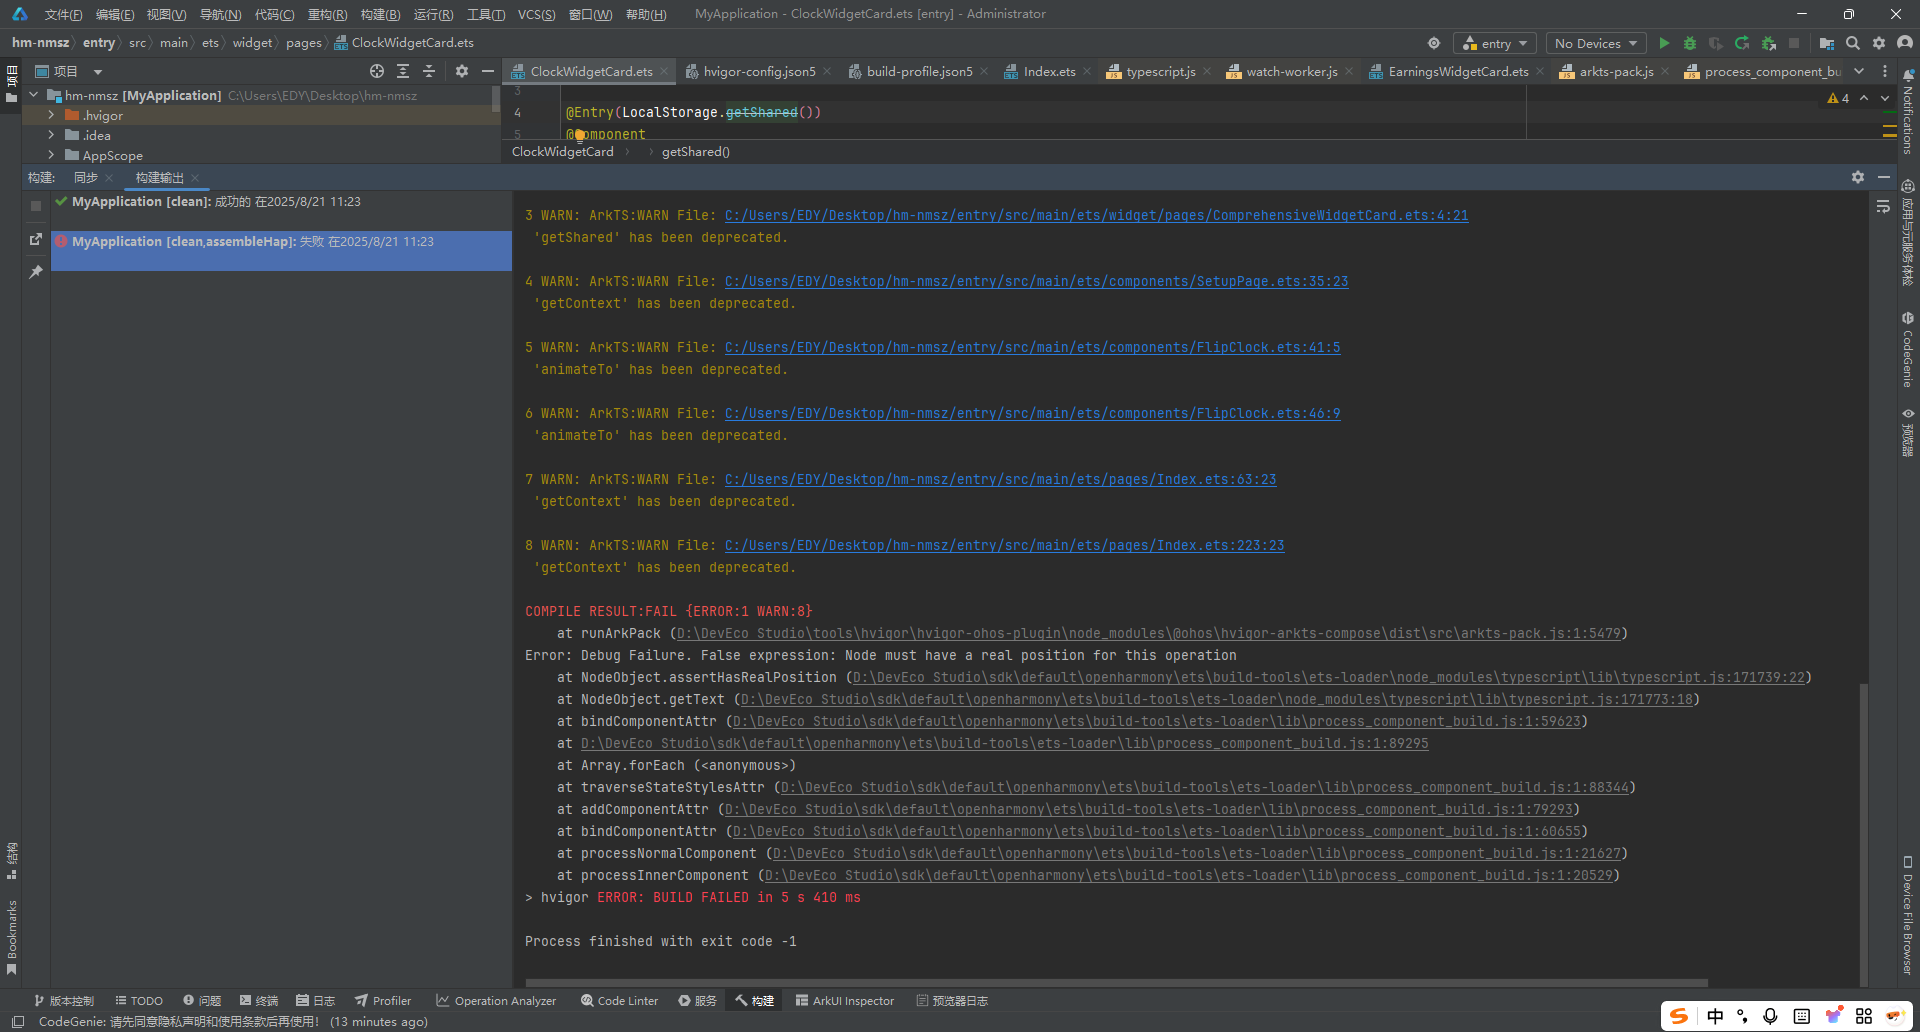Switch to watch-worker.js tab

pyautogui.click(x=1291, y=71)
